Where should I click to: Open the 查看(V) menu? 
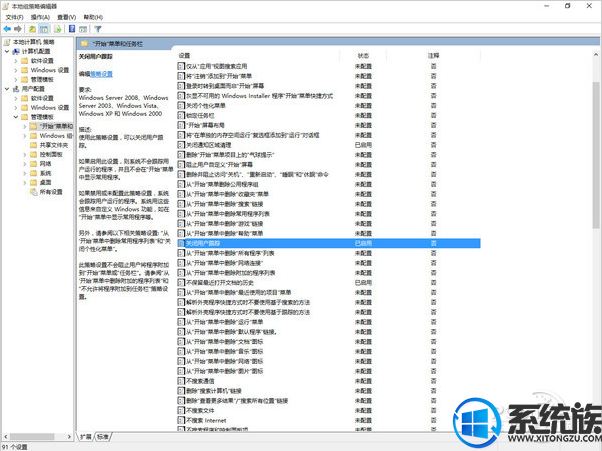coord(66,17)
